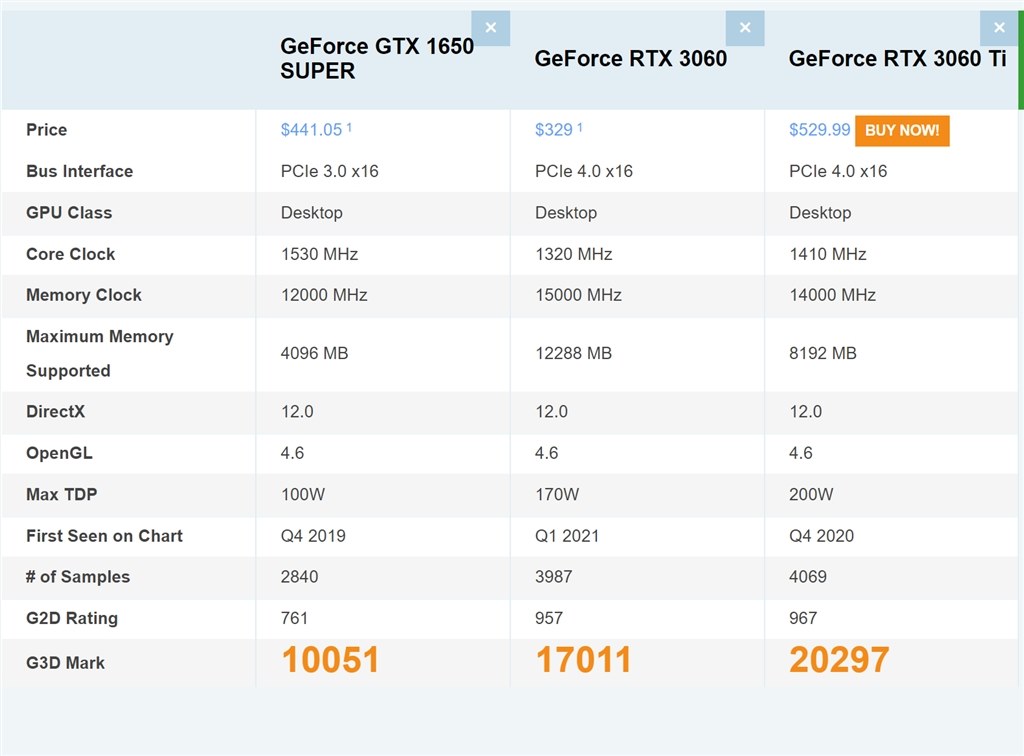Click the 1530 MHz core clock value
The image size is (1024, 756).
point(319,254)
